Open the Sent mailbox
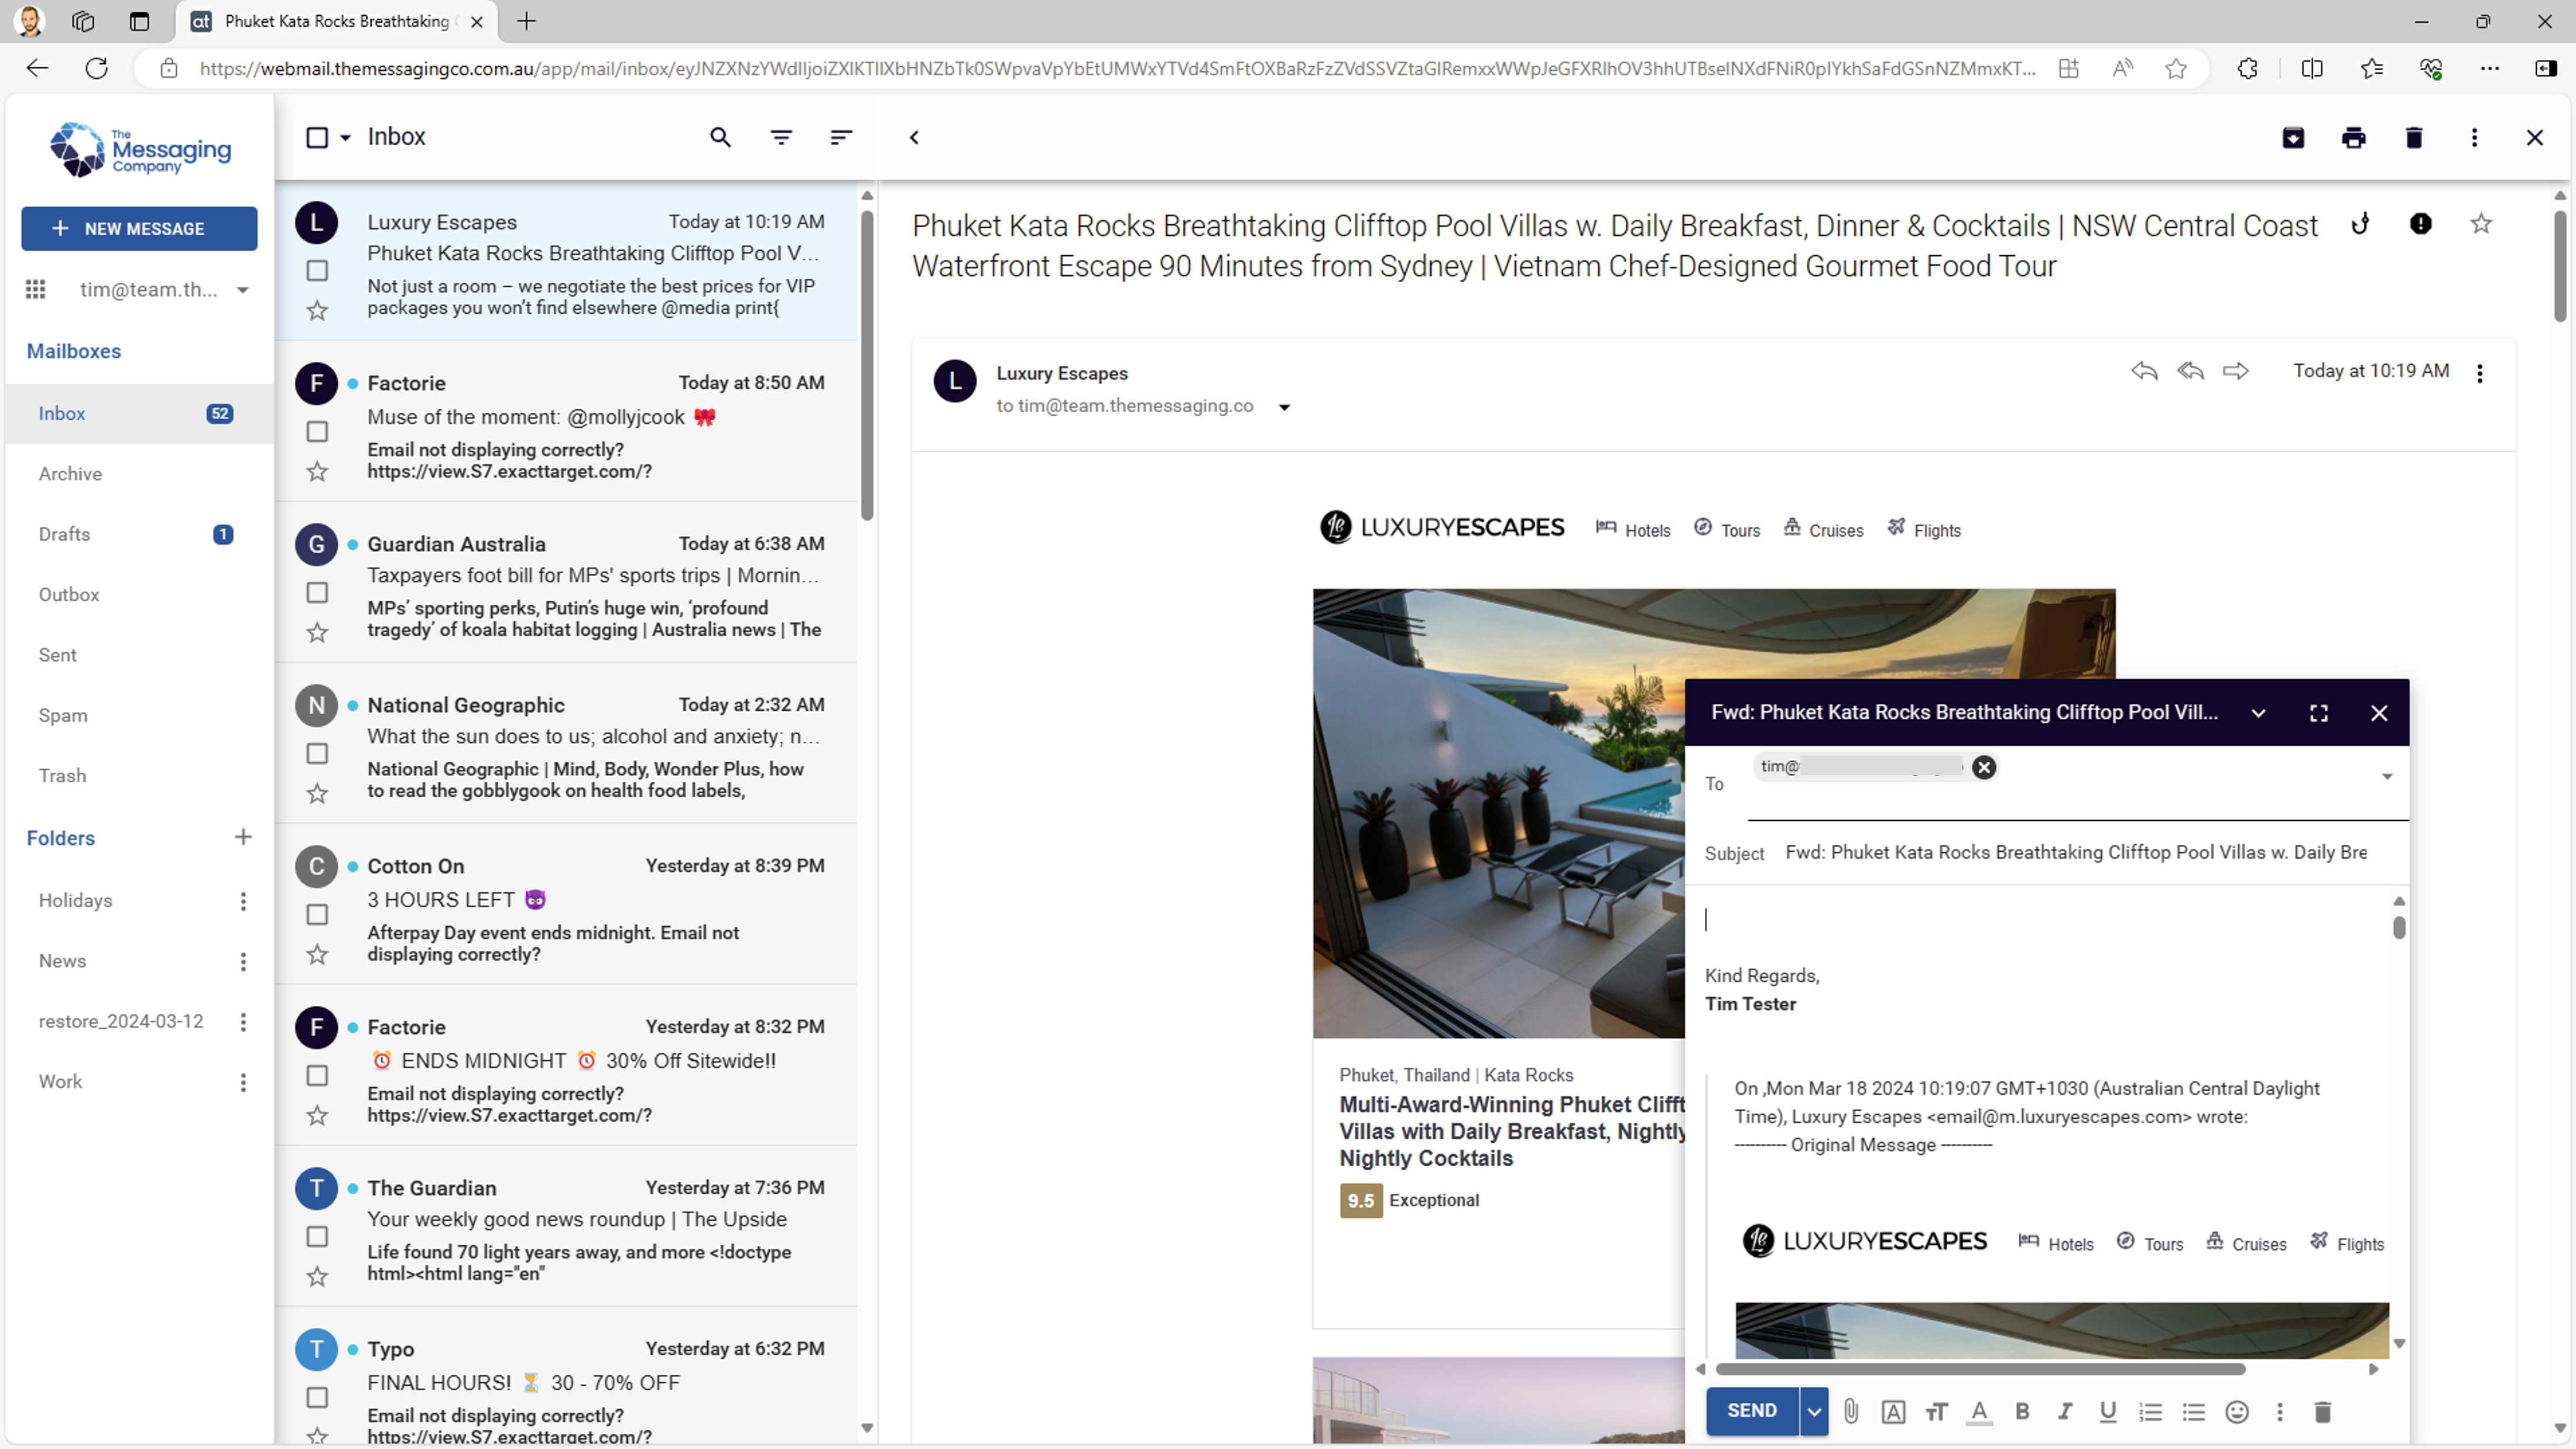The width and height of the screenshot is (2576, 1449). pos(139,655)
